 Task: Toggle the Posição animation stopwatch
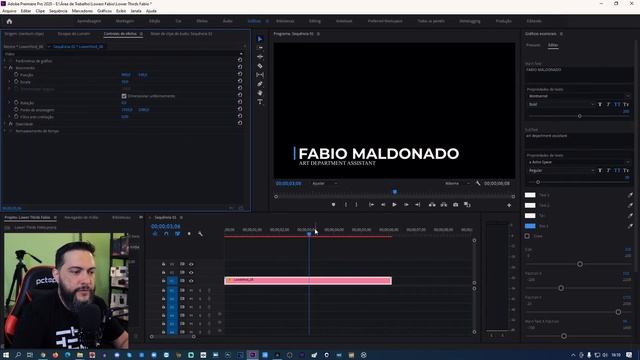coord(16,75)
